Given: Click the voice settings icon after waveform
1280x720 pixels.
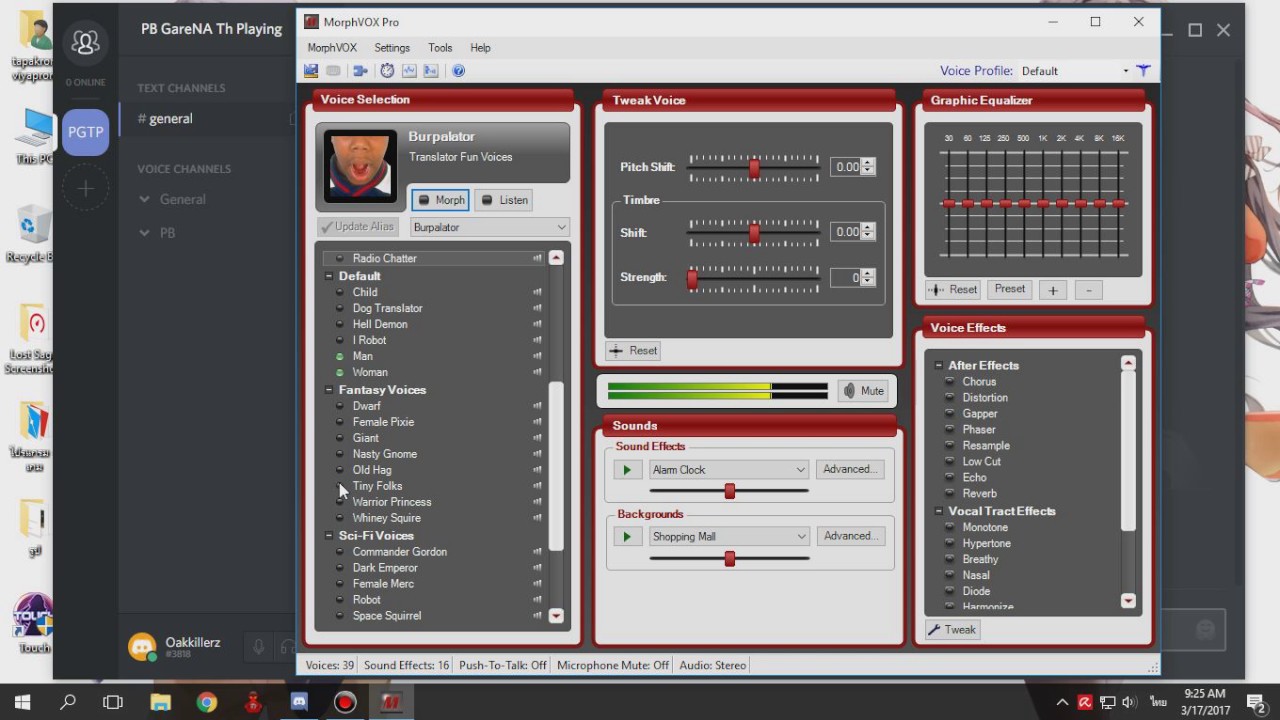Looking at the screenshot, I should [431, 71].
